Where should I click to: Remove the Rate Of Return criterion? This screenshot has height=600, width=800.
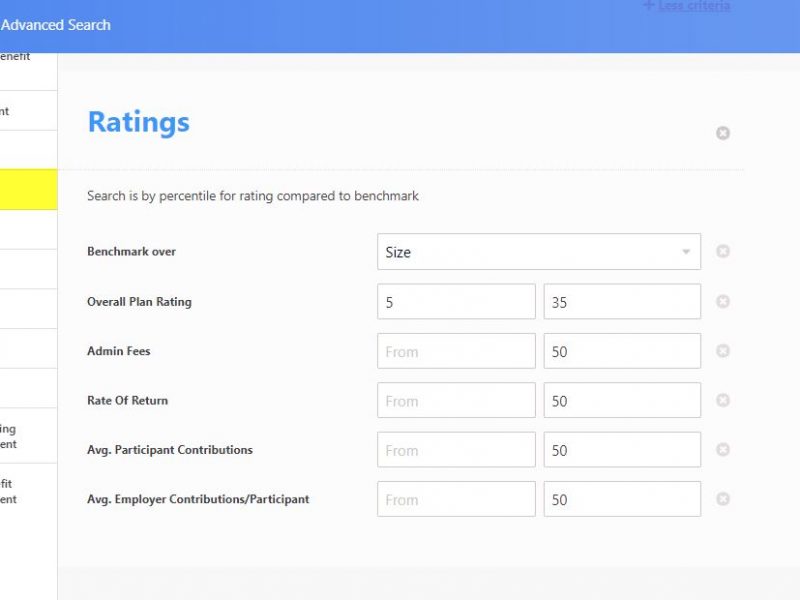pos(723,400)
